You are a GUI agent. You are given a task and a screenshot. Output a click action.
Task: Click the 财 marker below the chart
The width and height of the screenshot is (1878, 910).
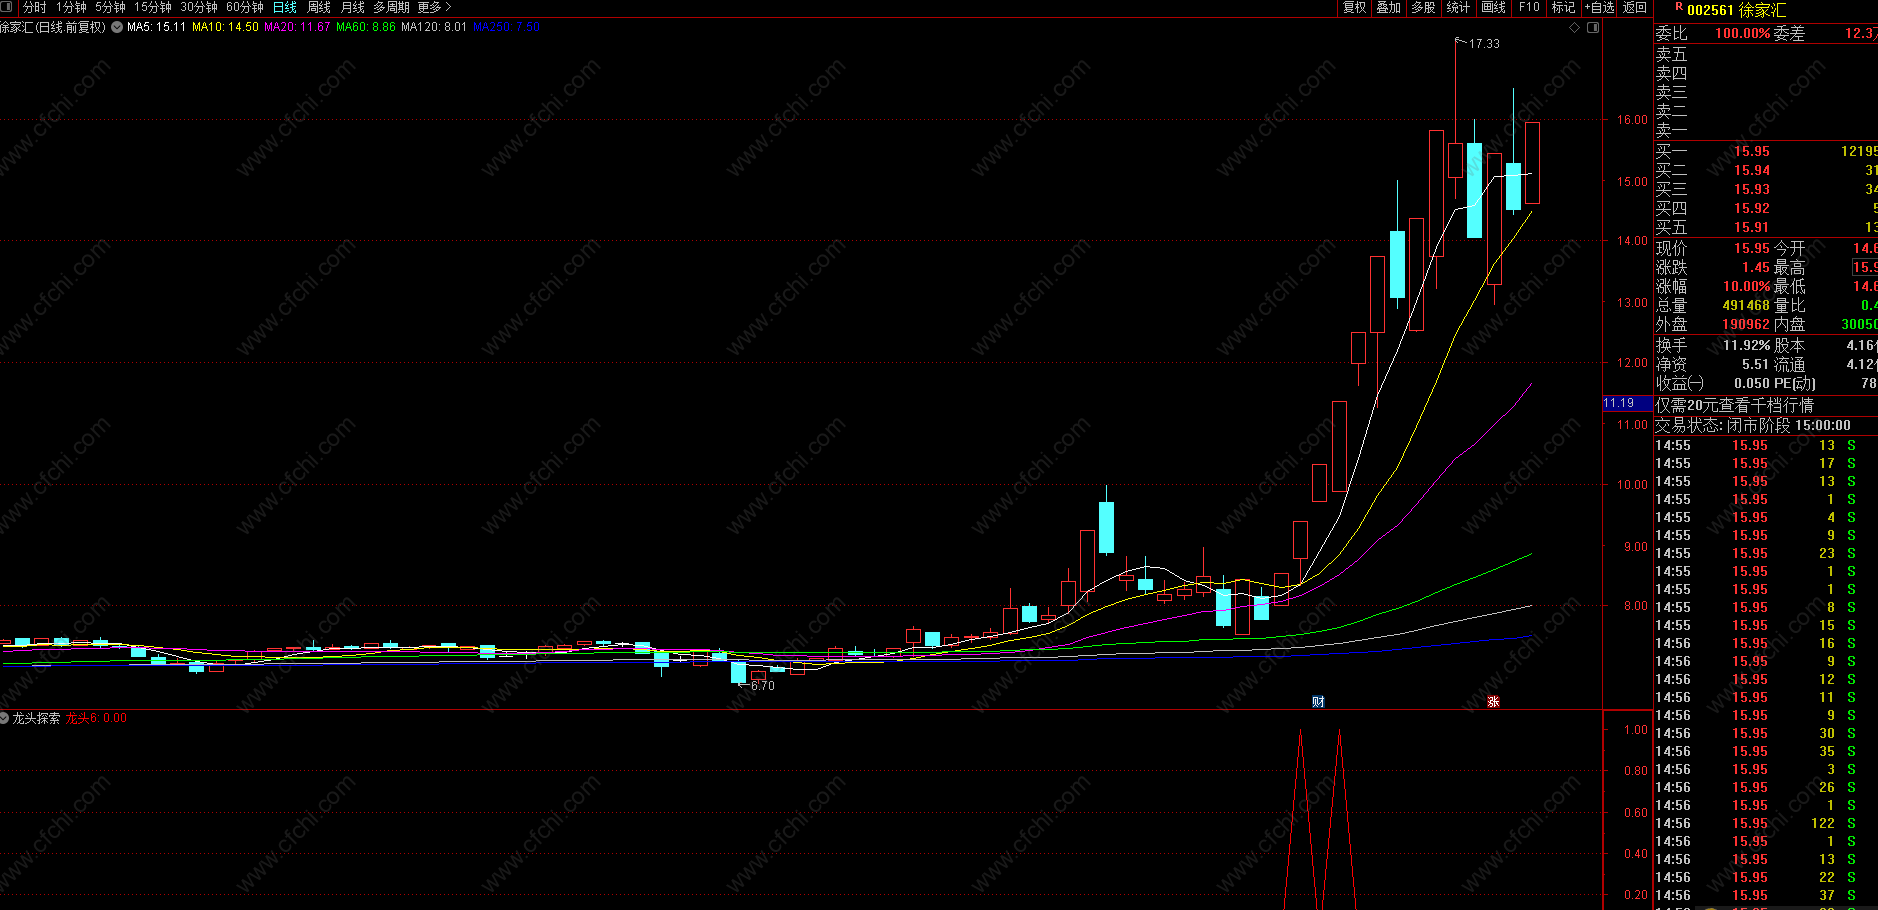(x=1318, y=702)
